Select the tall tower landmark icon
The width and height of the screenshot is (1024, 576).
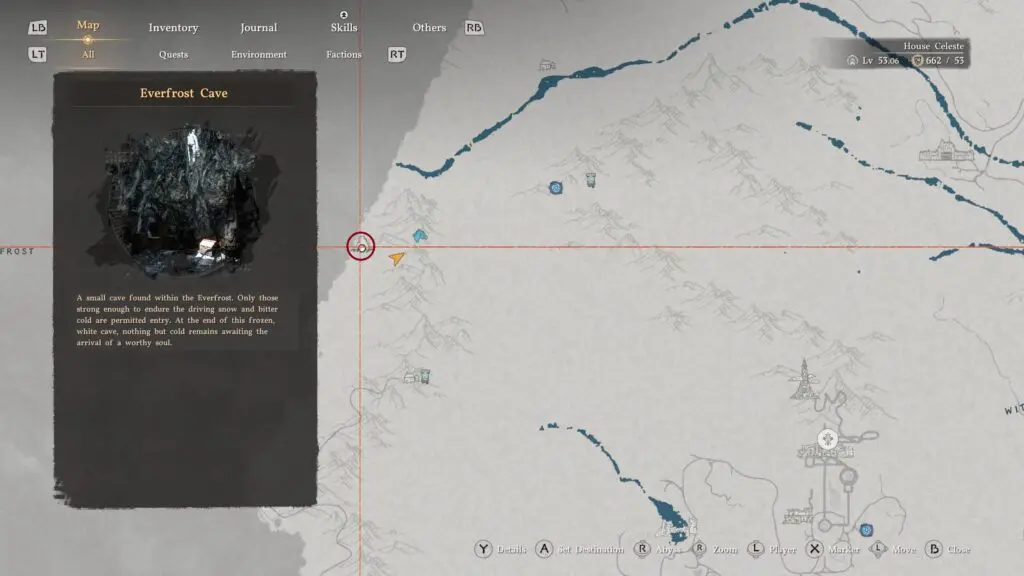coord(800,382)
